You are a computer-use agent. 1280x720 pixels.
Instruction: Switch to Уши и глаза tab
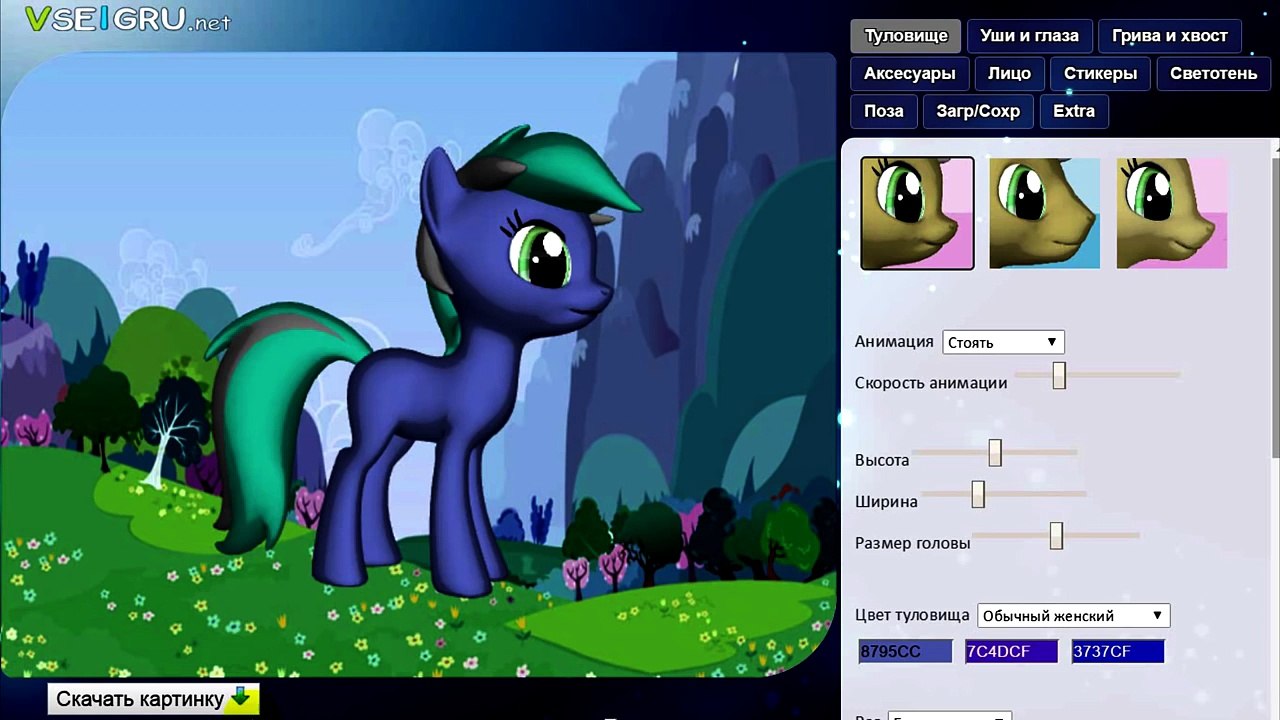[x=1029, y=36]
